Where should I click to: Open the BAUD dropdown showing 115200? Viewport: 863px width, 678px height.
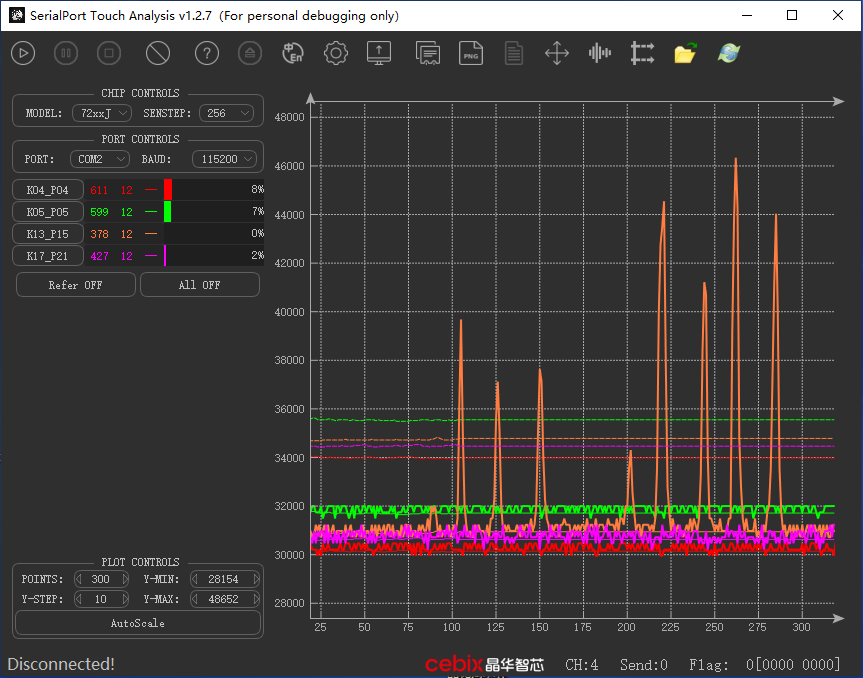[x=225, y=160]
